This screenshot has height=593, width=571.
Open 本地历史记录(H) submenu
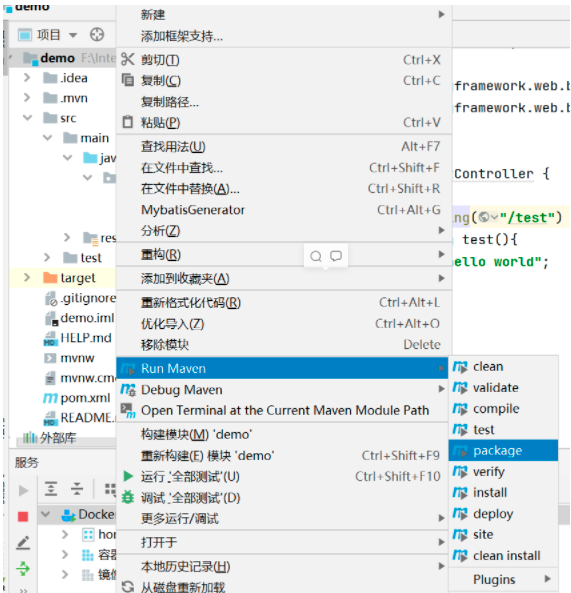click(x=282, y=567)
